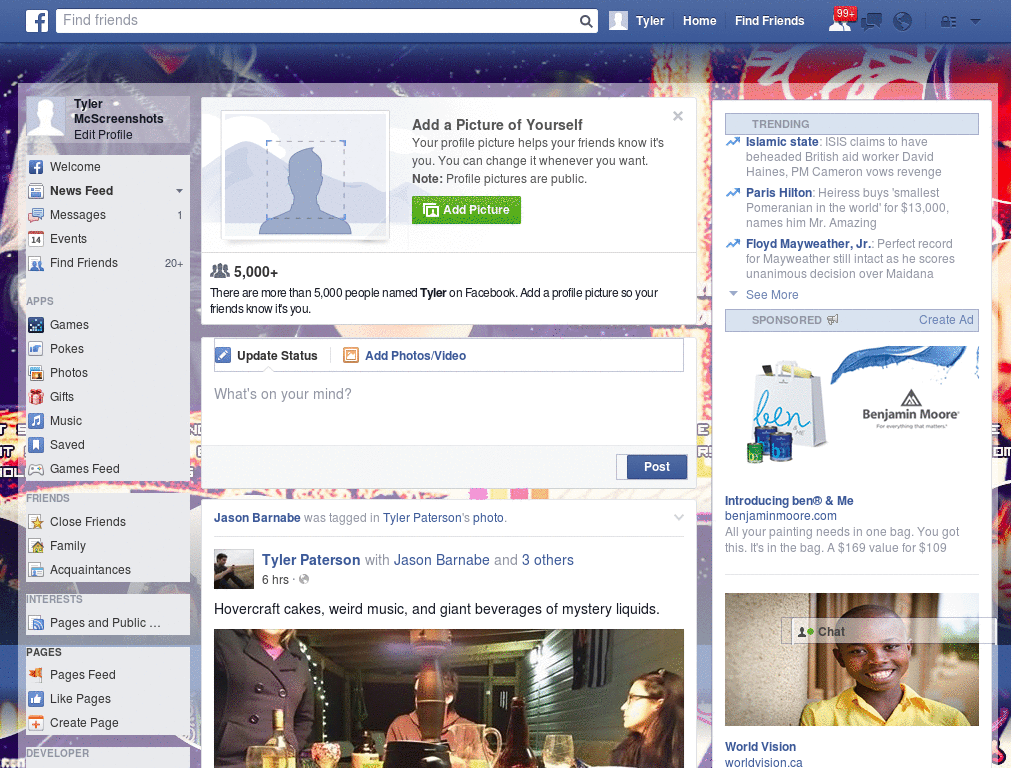
Task: Open the hovercraft cakes post photo
Action: [x=449, y=698]
